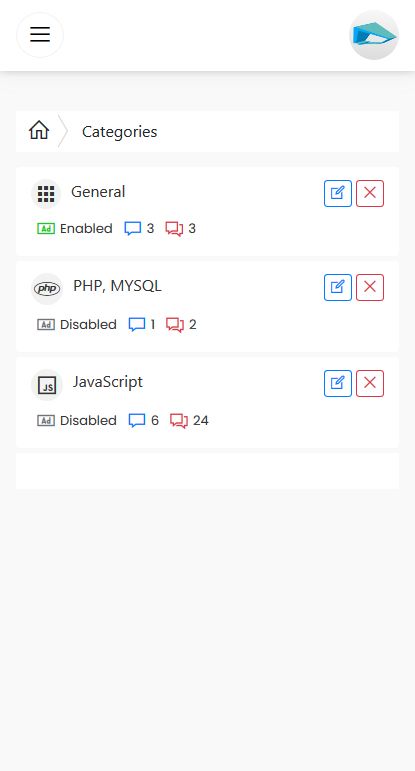The height and width of the screenshot is (771, 415).
Task: Click the green Ad Enabled indicator for General
Action: 75,229
